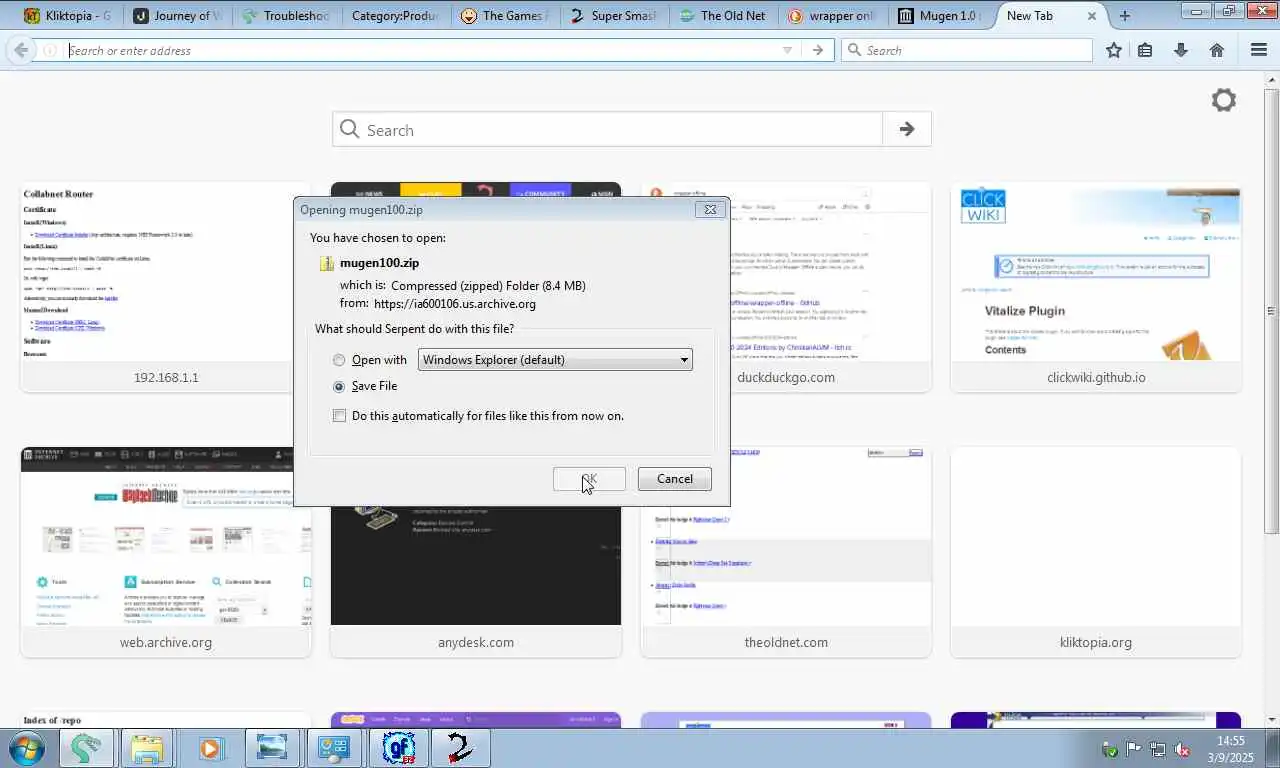Open the kliktopia.org tile

tap(1096, 553)
